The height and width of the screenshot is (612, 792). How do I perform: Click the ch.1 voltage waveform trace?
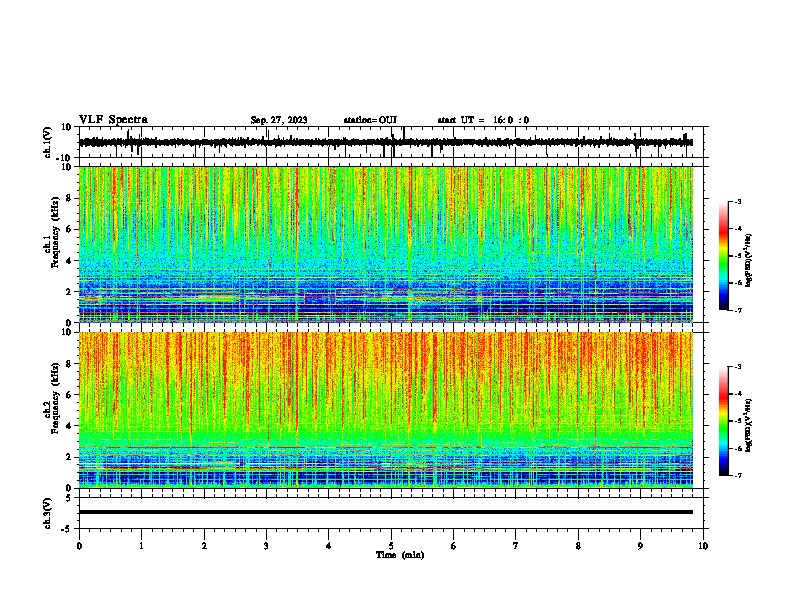(x=386, y=142)
